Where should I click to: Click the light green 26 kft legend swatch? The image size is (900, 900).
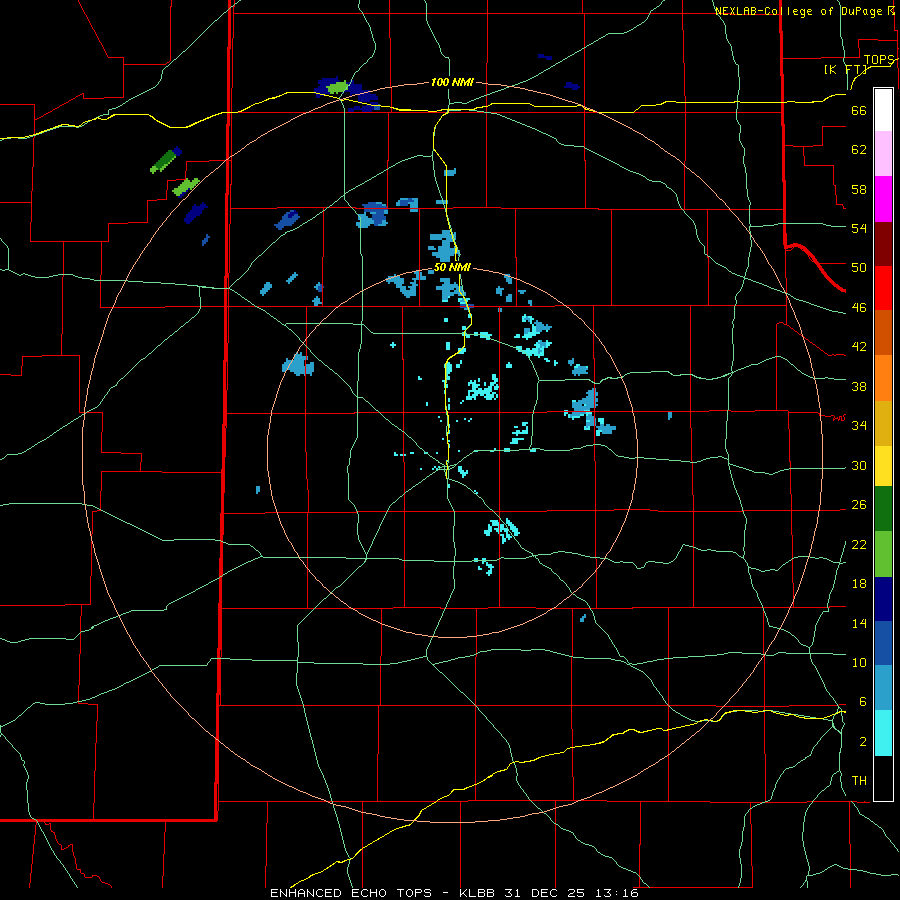coord(883,554)
